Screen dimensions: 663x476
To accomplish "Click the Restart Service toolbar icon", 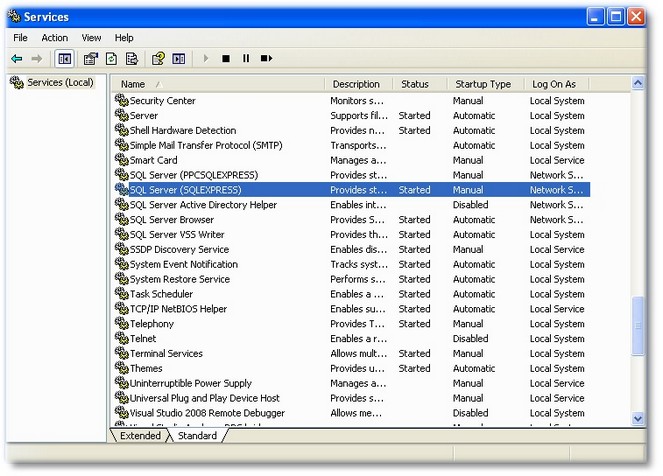I will (x=266, y=58).
